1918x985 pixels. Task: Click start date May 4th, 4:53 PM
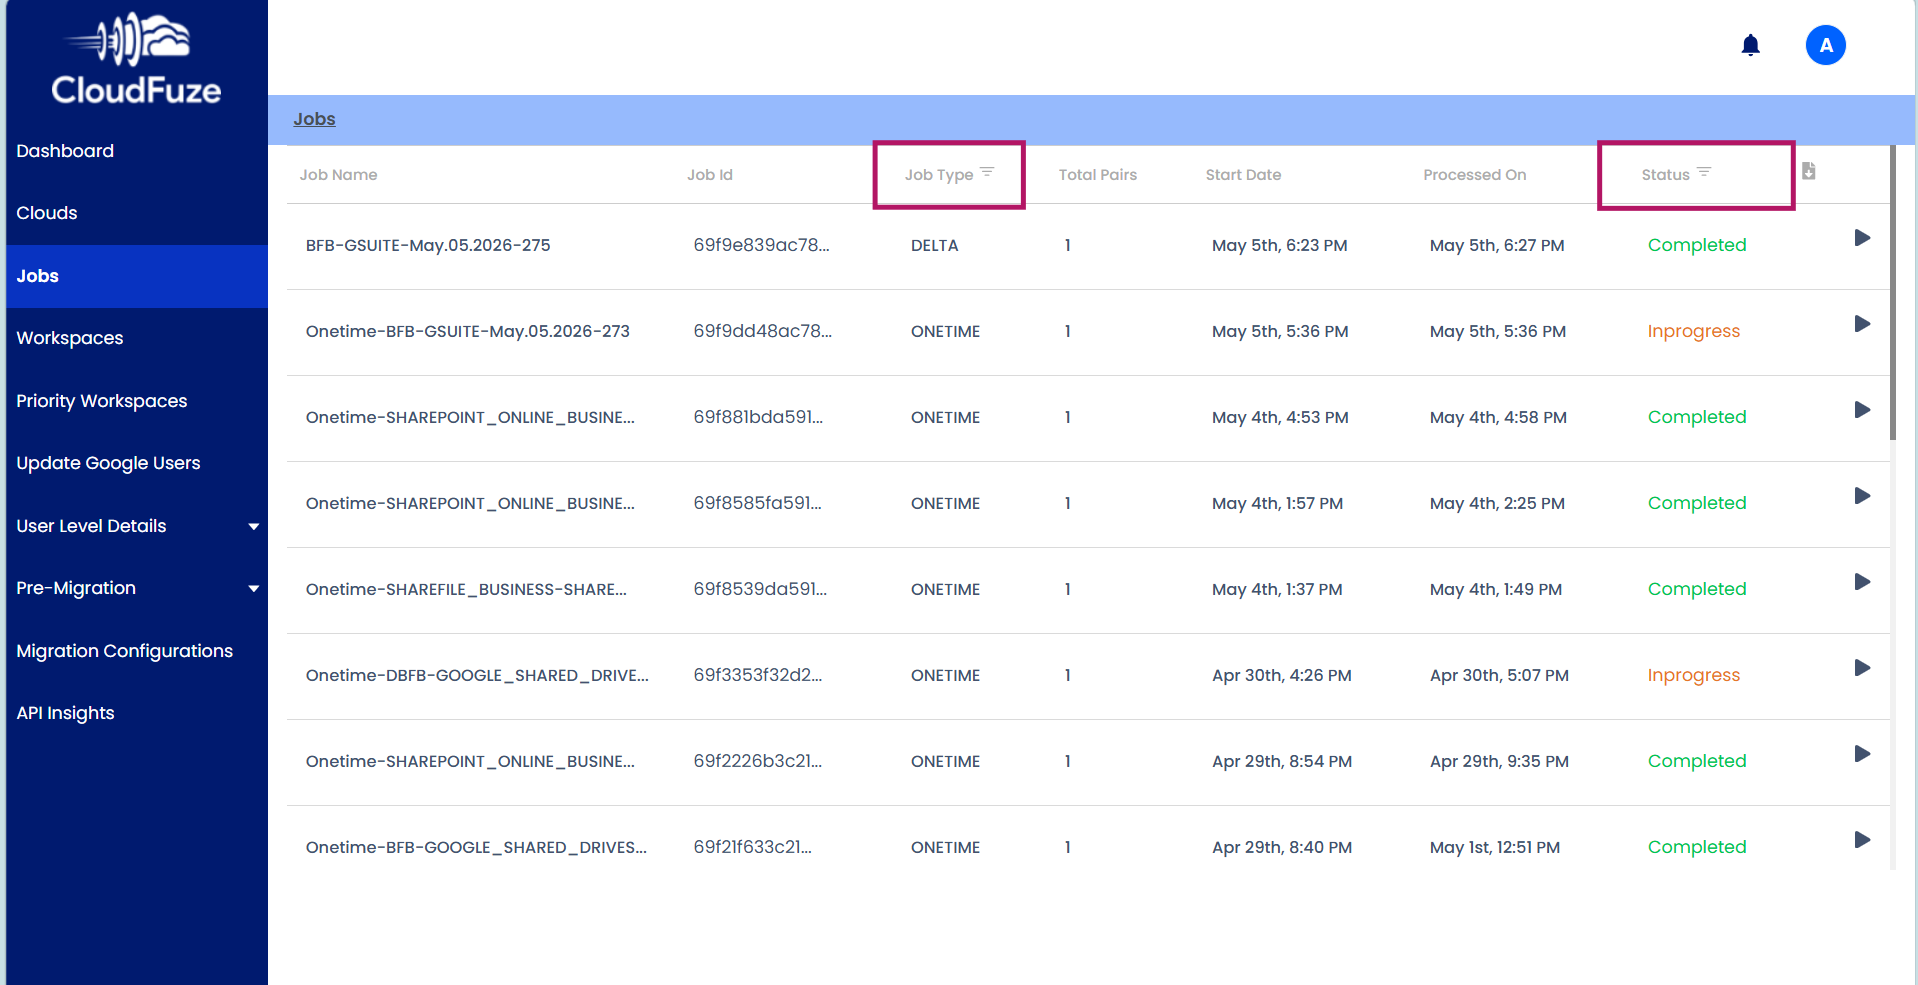click(x=1279, y=417)
